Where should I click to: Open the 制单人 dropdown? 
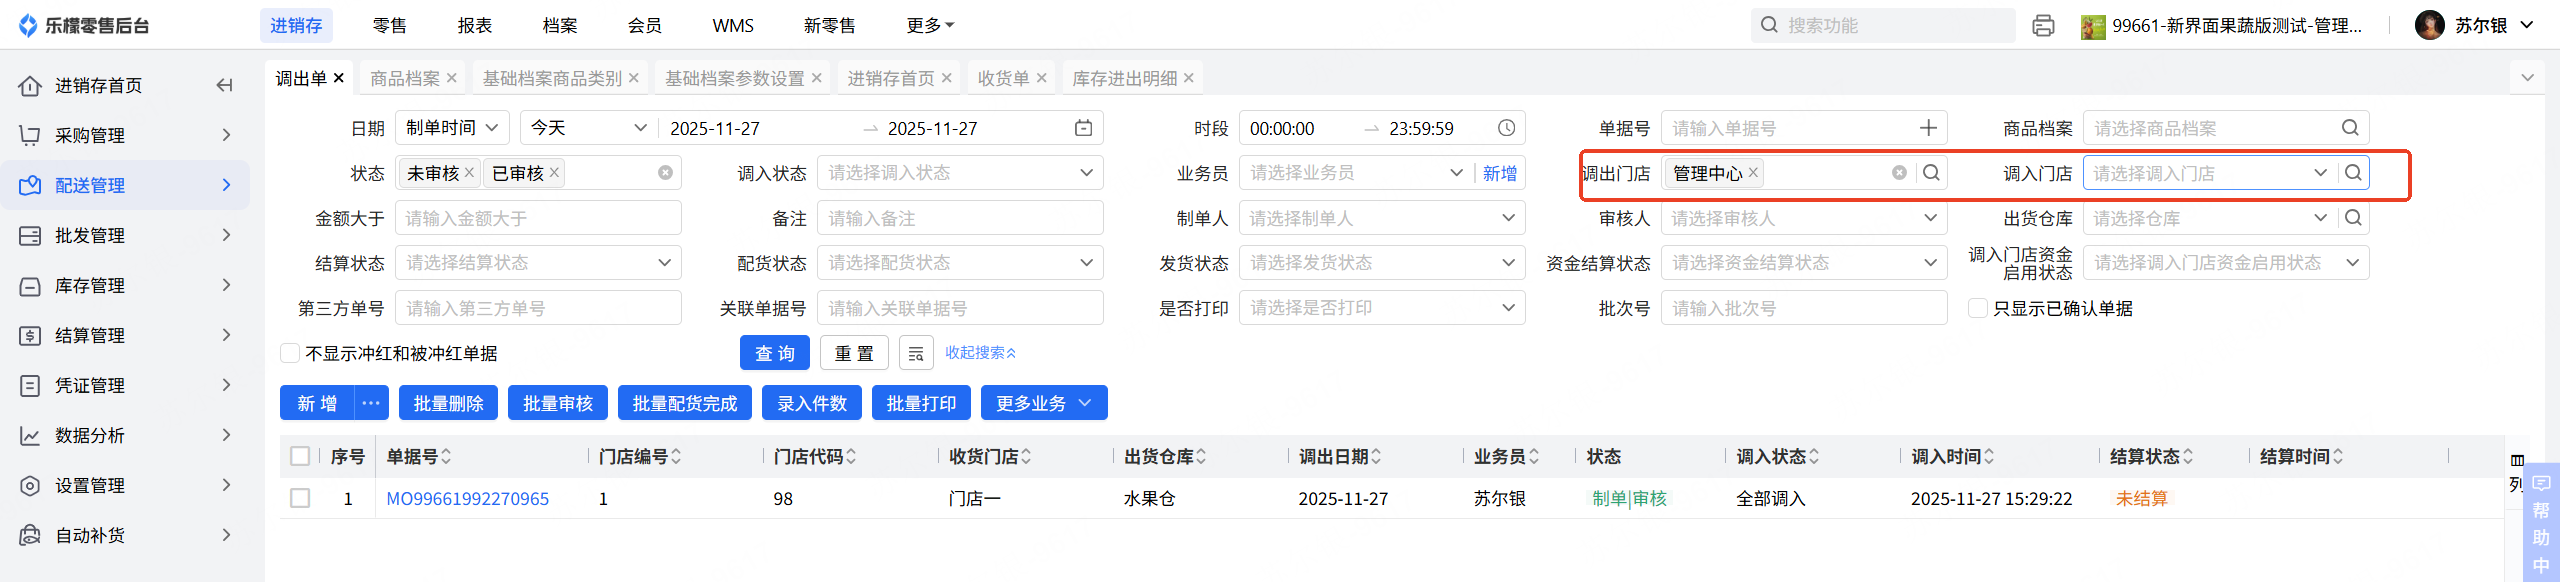(1382, 218)
